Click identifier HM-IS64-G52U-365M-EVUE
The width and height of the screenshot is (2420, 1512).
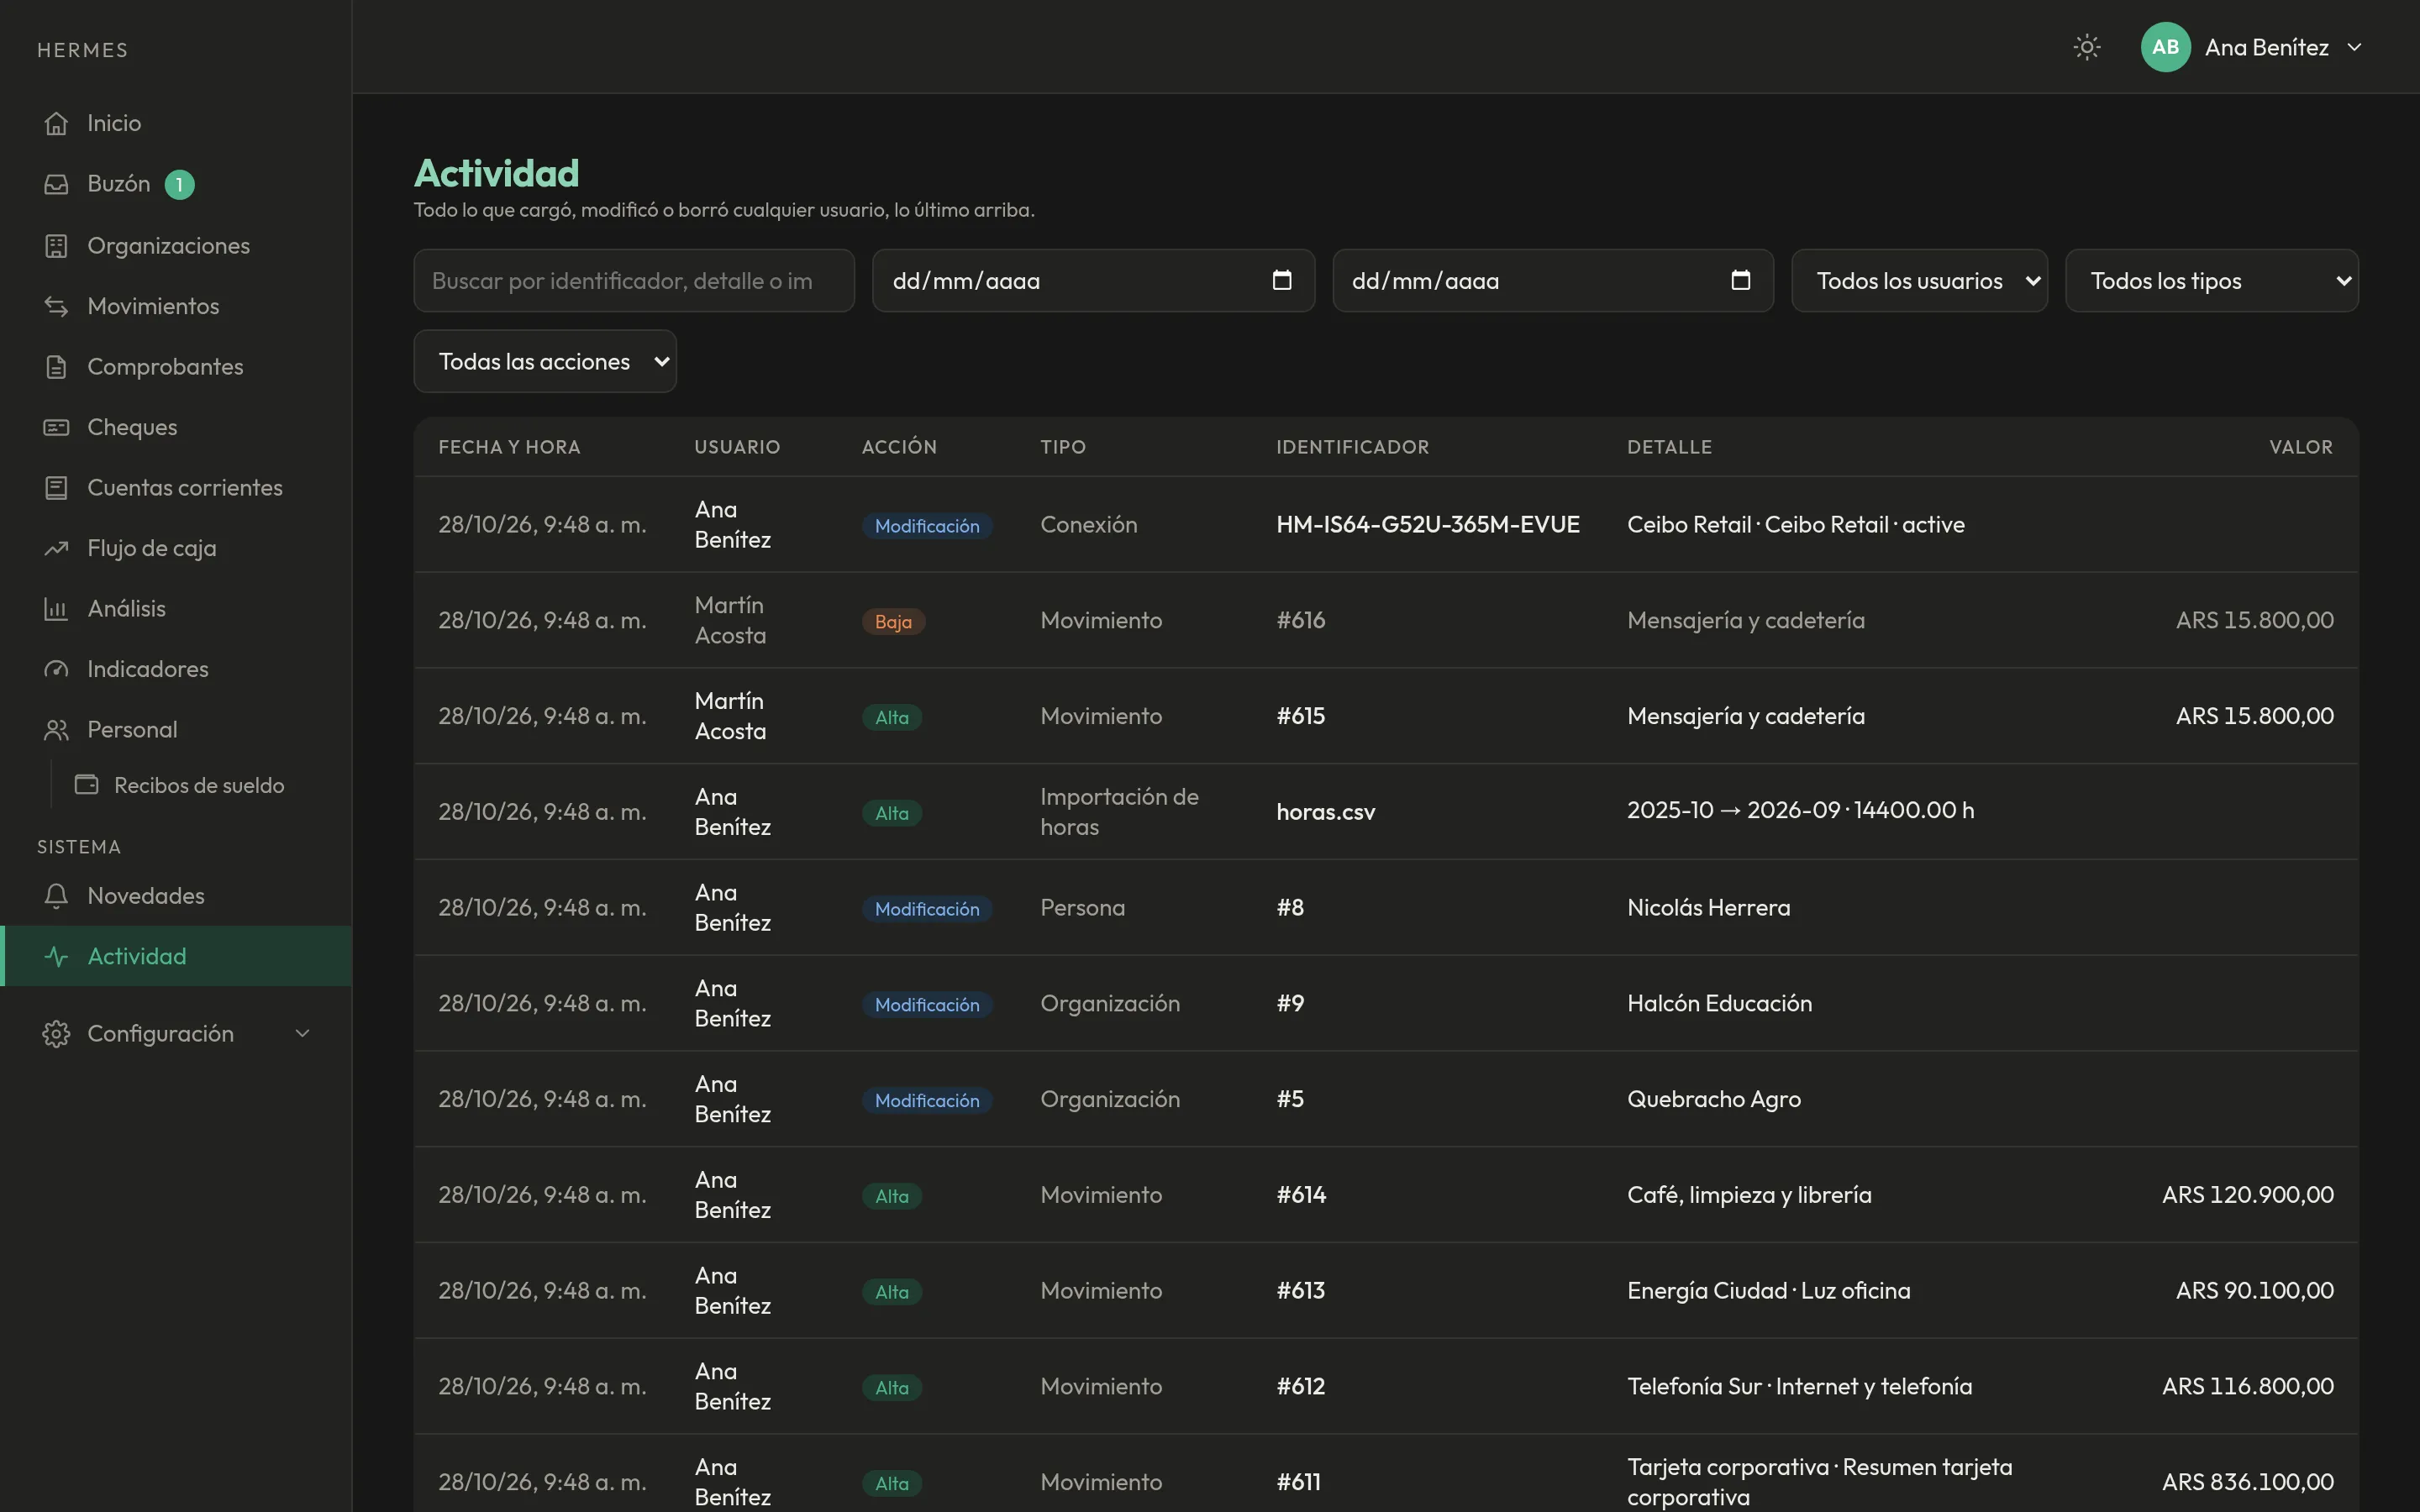[1427, 524]
